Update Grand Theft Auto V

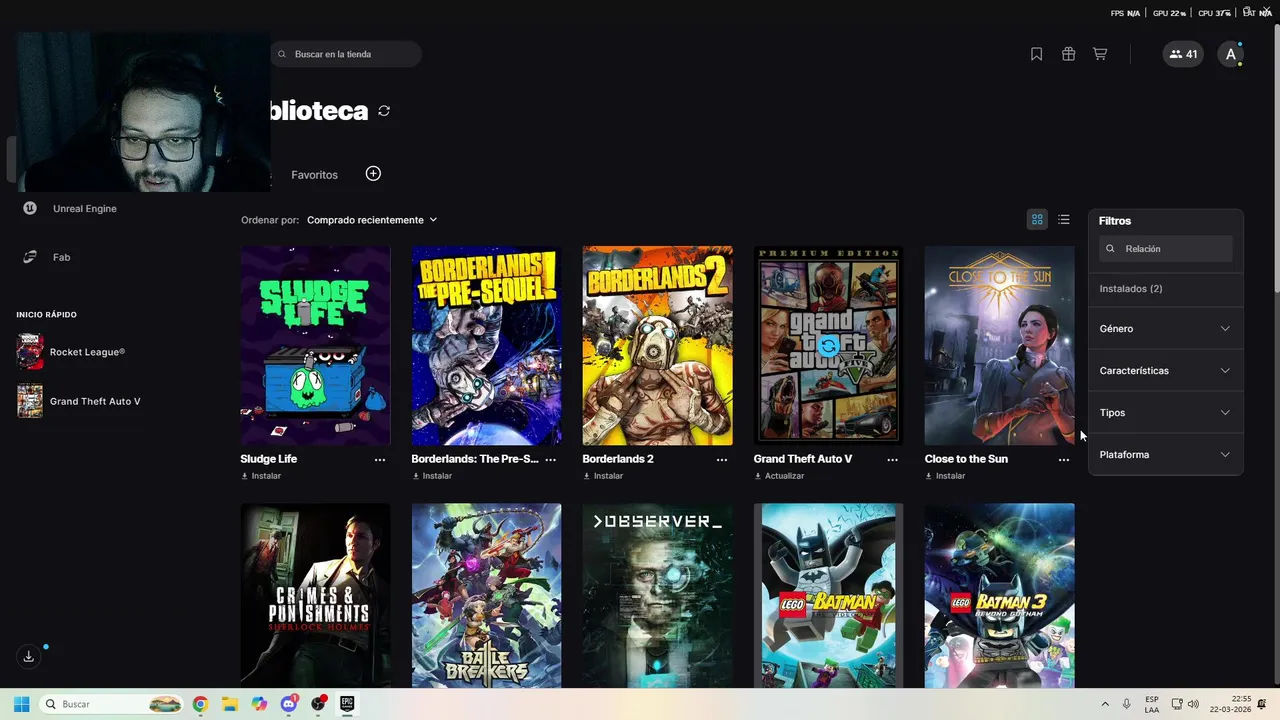click(779, 476)
